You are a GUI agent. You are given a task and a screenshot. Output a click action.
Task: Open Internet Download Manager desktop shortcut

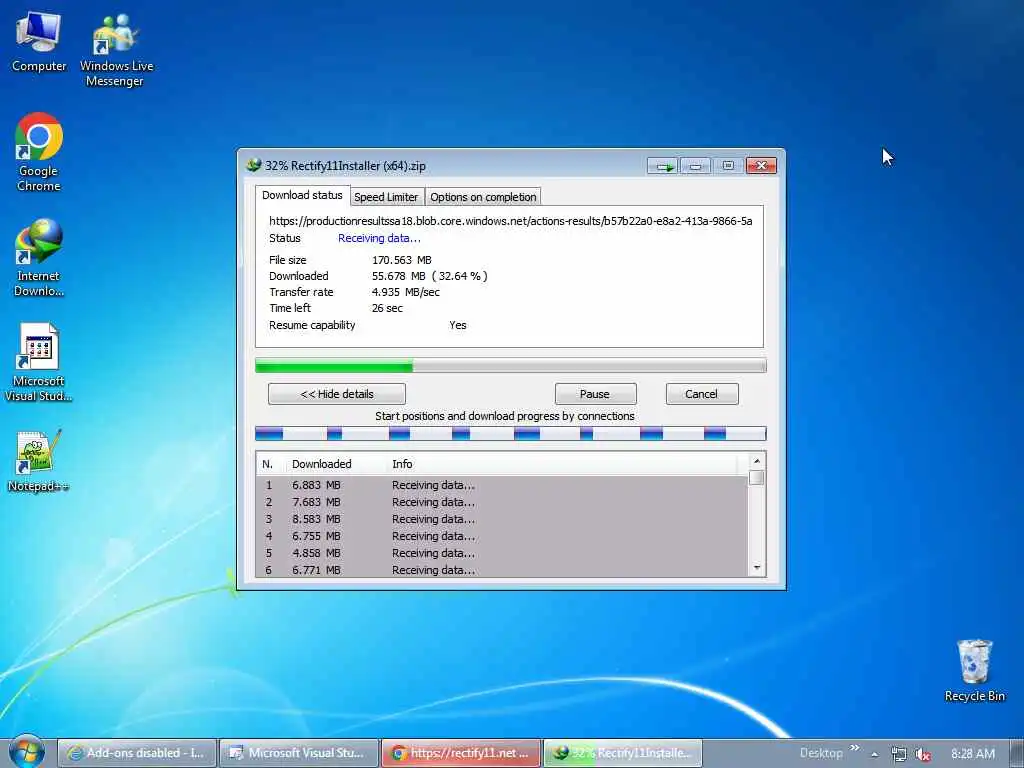coord(39,257)
